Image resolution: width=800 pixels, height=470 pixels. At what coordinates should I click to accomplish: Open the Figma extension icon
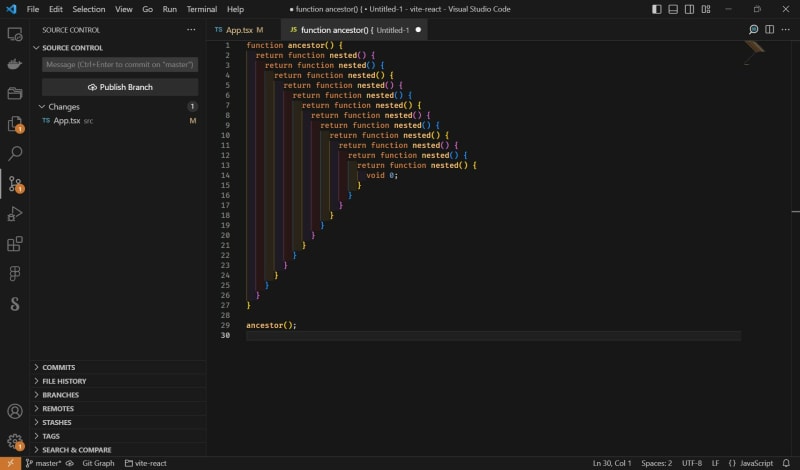pyautogui.click(x=15, y=274)
